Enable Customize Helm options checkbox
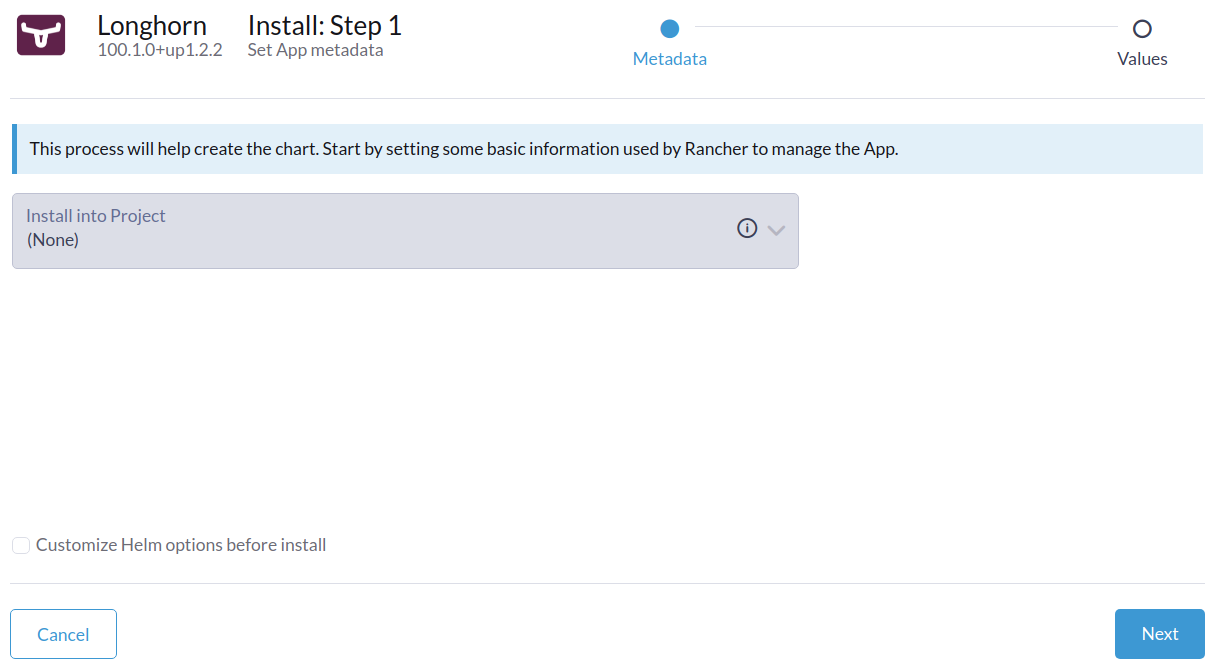 [21, 546]
